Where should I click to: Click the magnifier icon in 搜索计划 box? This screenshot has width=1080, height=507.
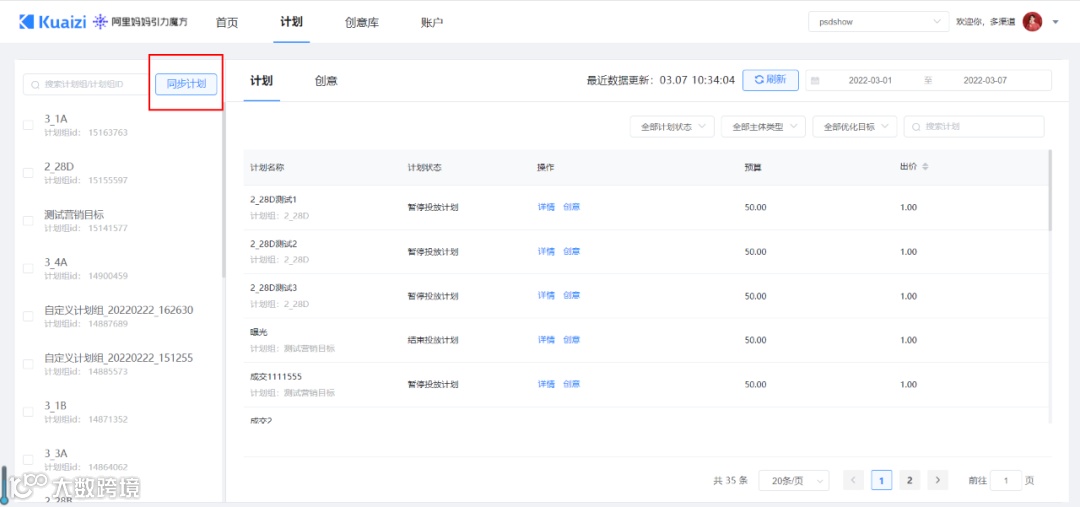(x=916, y=127)
